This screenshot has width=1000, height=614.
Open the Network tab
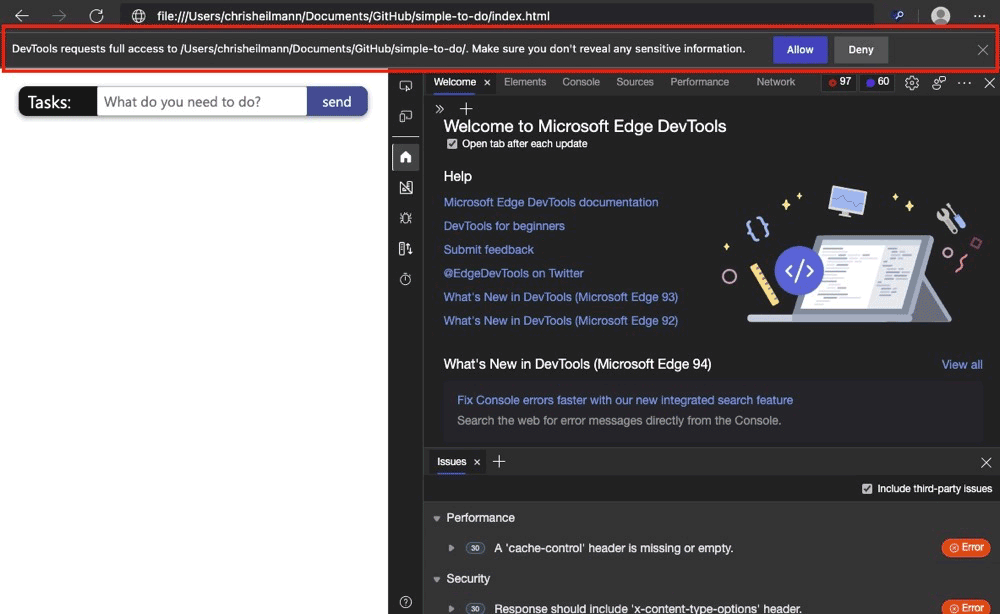click(x=775, y=82)
